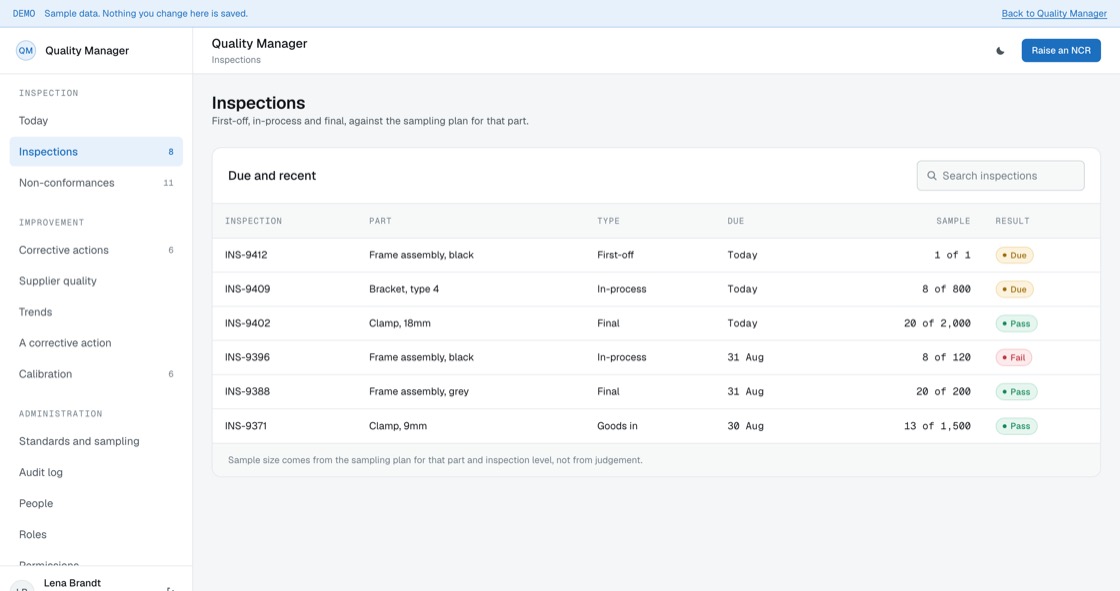The image size is (1120, 591).
Task: Click the RESULT column header
Action: click(1012, 221)
